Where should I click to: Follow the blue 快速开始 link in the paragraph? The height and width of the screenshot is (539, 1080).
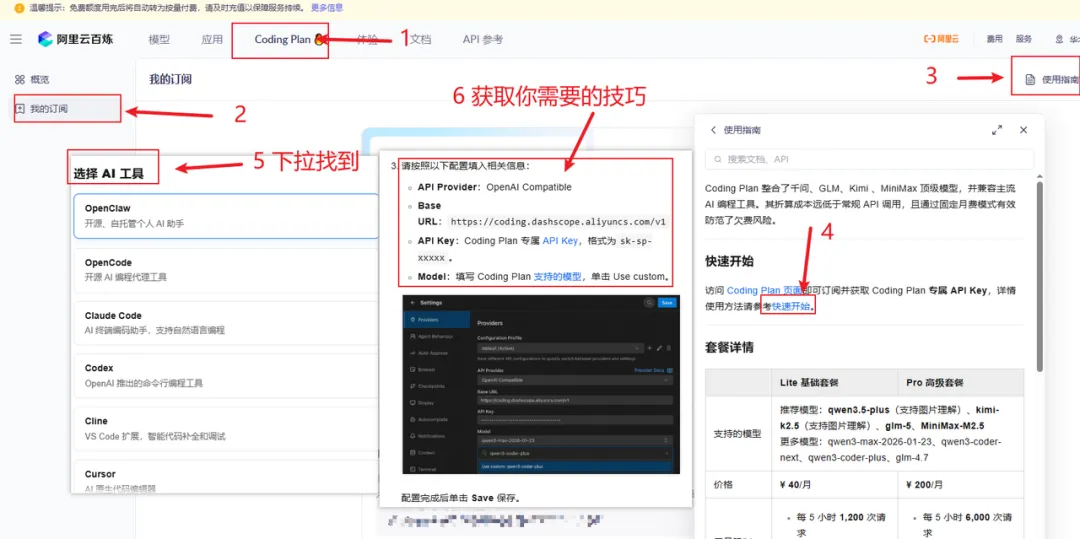[x=791, y=306]
